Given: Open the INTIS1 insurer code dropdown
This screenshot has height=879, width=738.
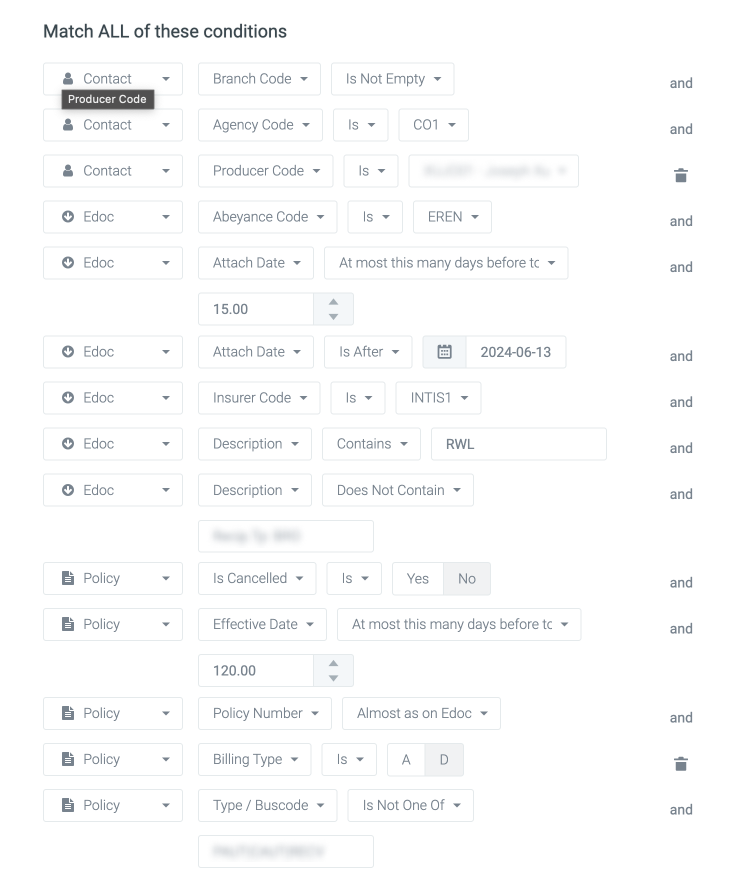Looking at the screenshot, I should [438, 398].
